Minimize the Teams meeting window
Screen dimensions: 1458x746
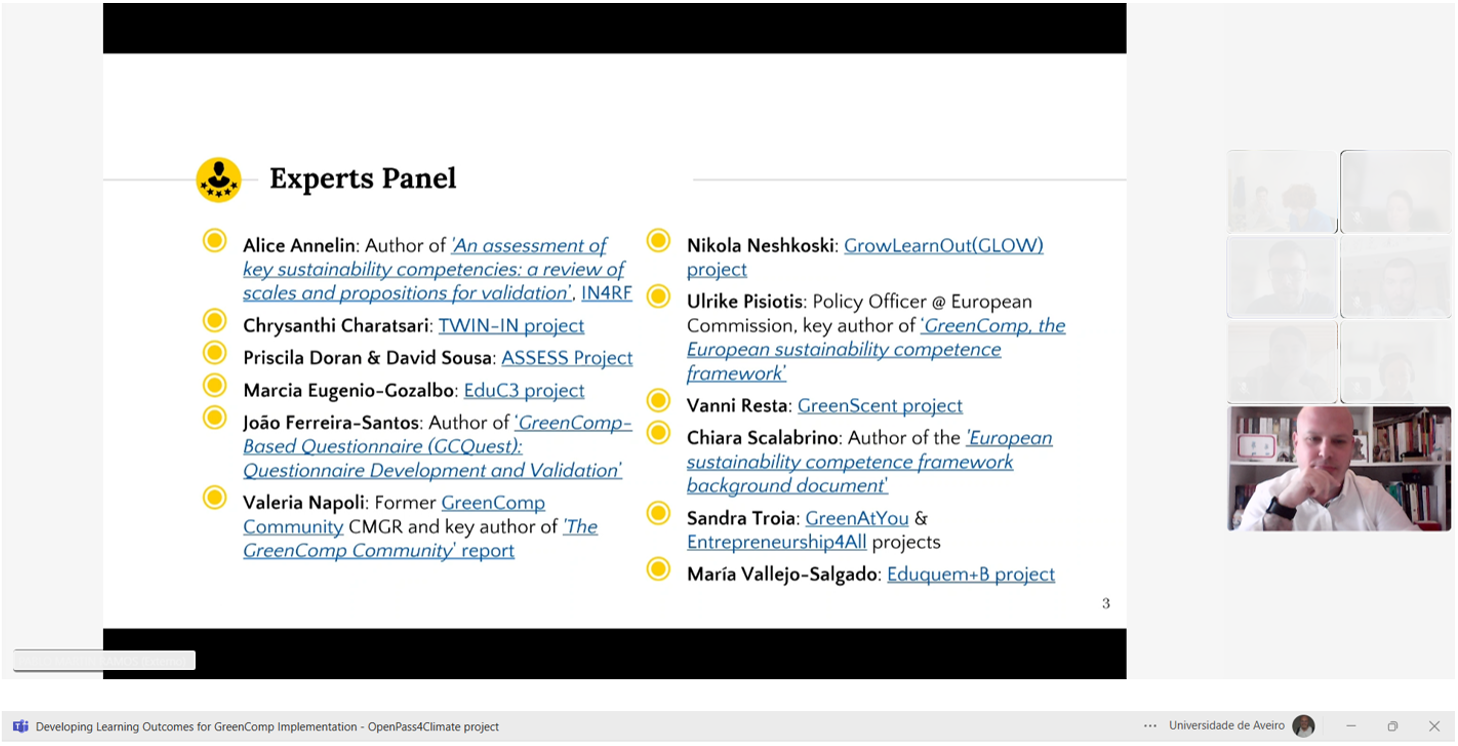pyautogui.click(x=1351, y=726)
